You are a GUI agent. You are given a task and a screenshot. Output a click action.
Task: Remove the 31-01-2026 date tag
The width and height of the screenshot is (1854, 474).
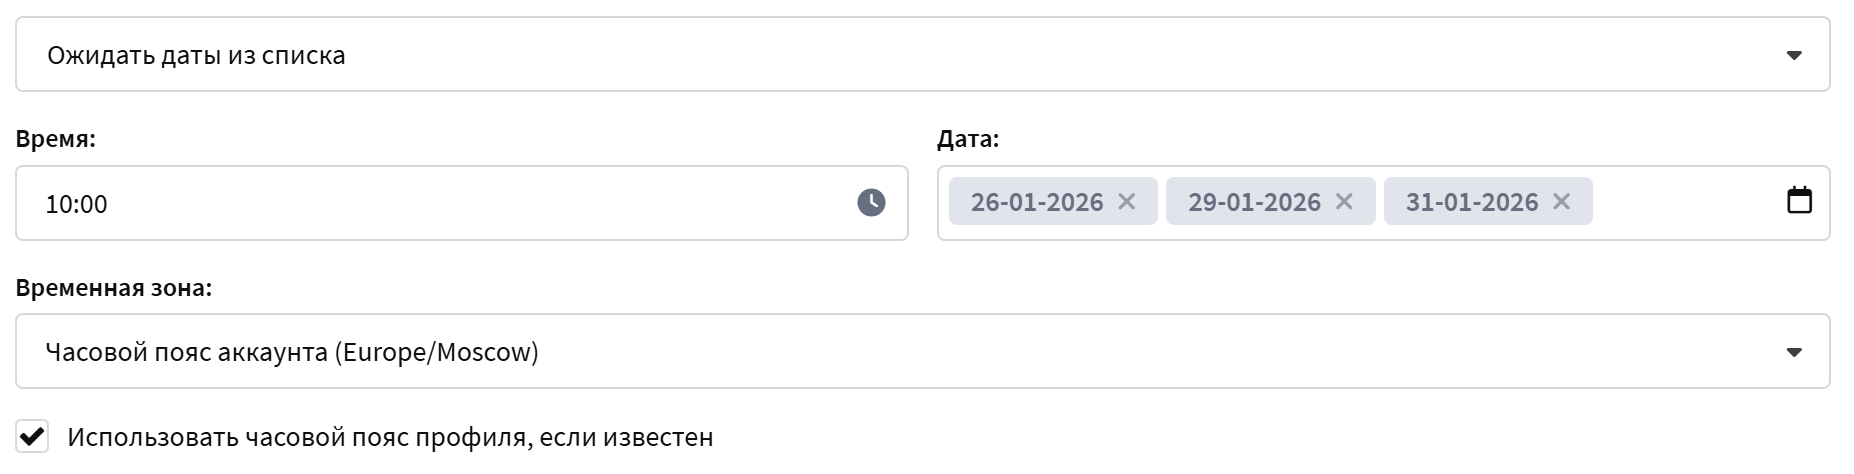[x=1561, y=202]
